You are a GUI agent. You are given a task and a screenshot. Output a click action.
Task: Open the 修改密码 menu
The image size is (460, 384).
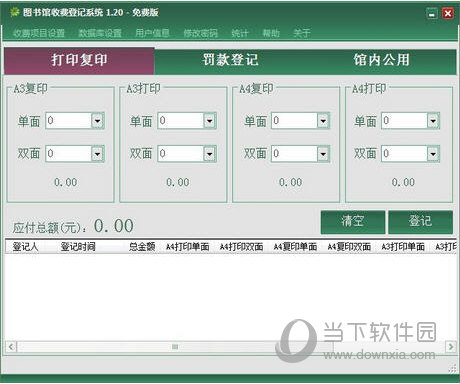[x=201, y=33]
